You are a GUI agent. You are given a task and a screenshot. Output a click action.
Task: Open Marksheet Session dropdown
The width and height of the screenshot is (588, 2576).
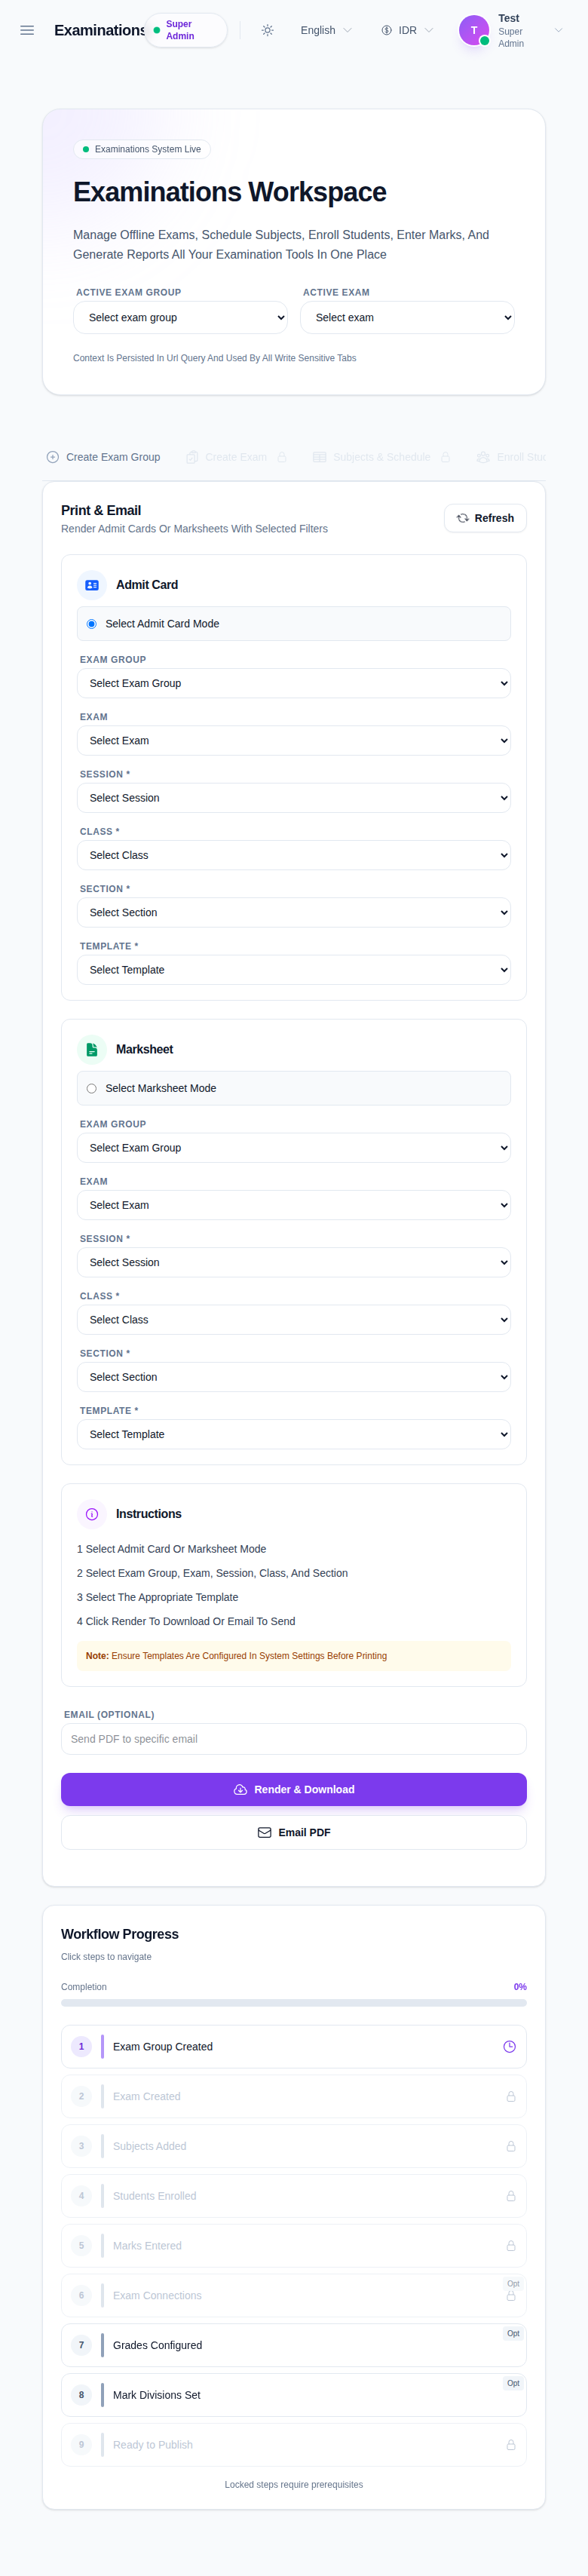[x=294, y=1263]
